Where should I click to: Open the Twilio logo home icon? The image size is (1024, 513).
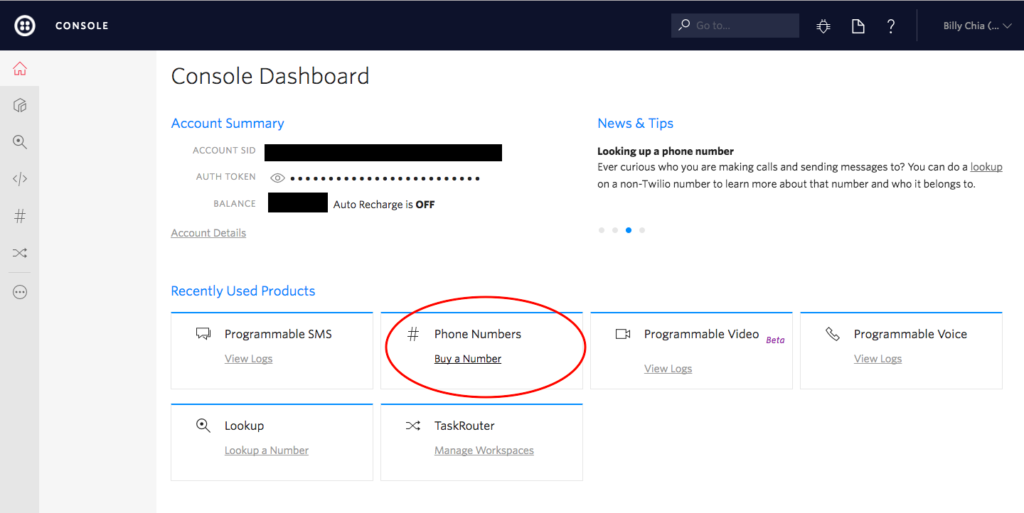click(25, 25)
